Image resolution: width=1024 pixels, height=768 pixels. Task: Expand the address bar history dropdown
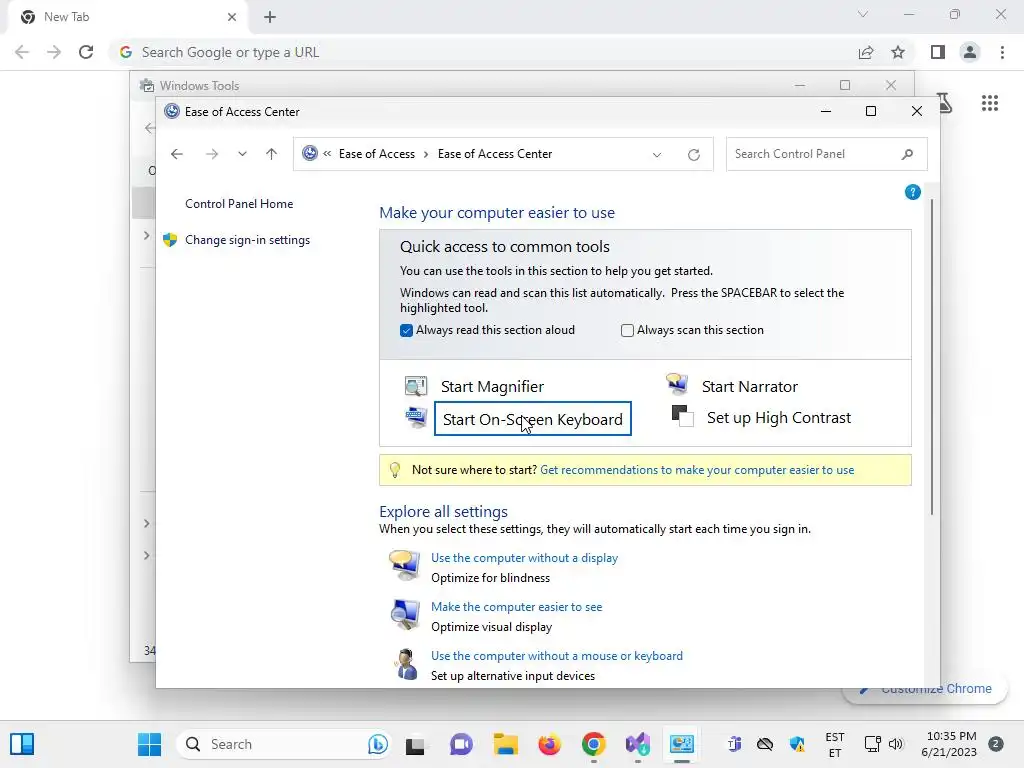point(656,155)
